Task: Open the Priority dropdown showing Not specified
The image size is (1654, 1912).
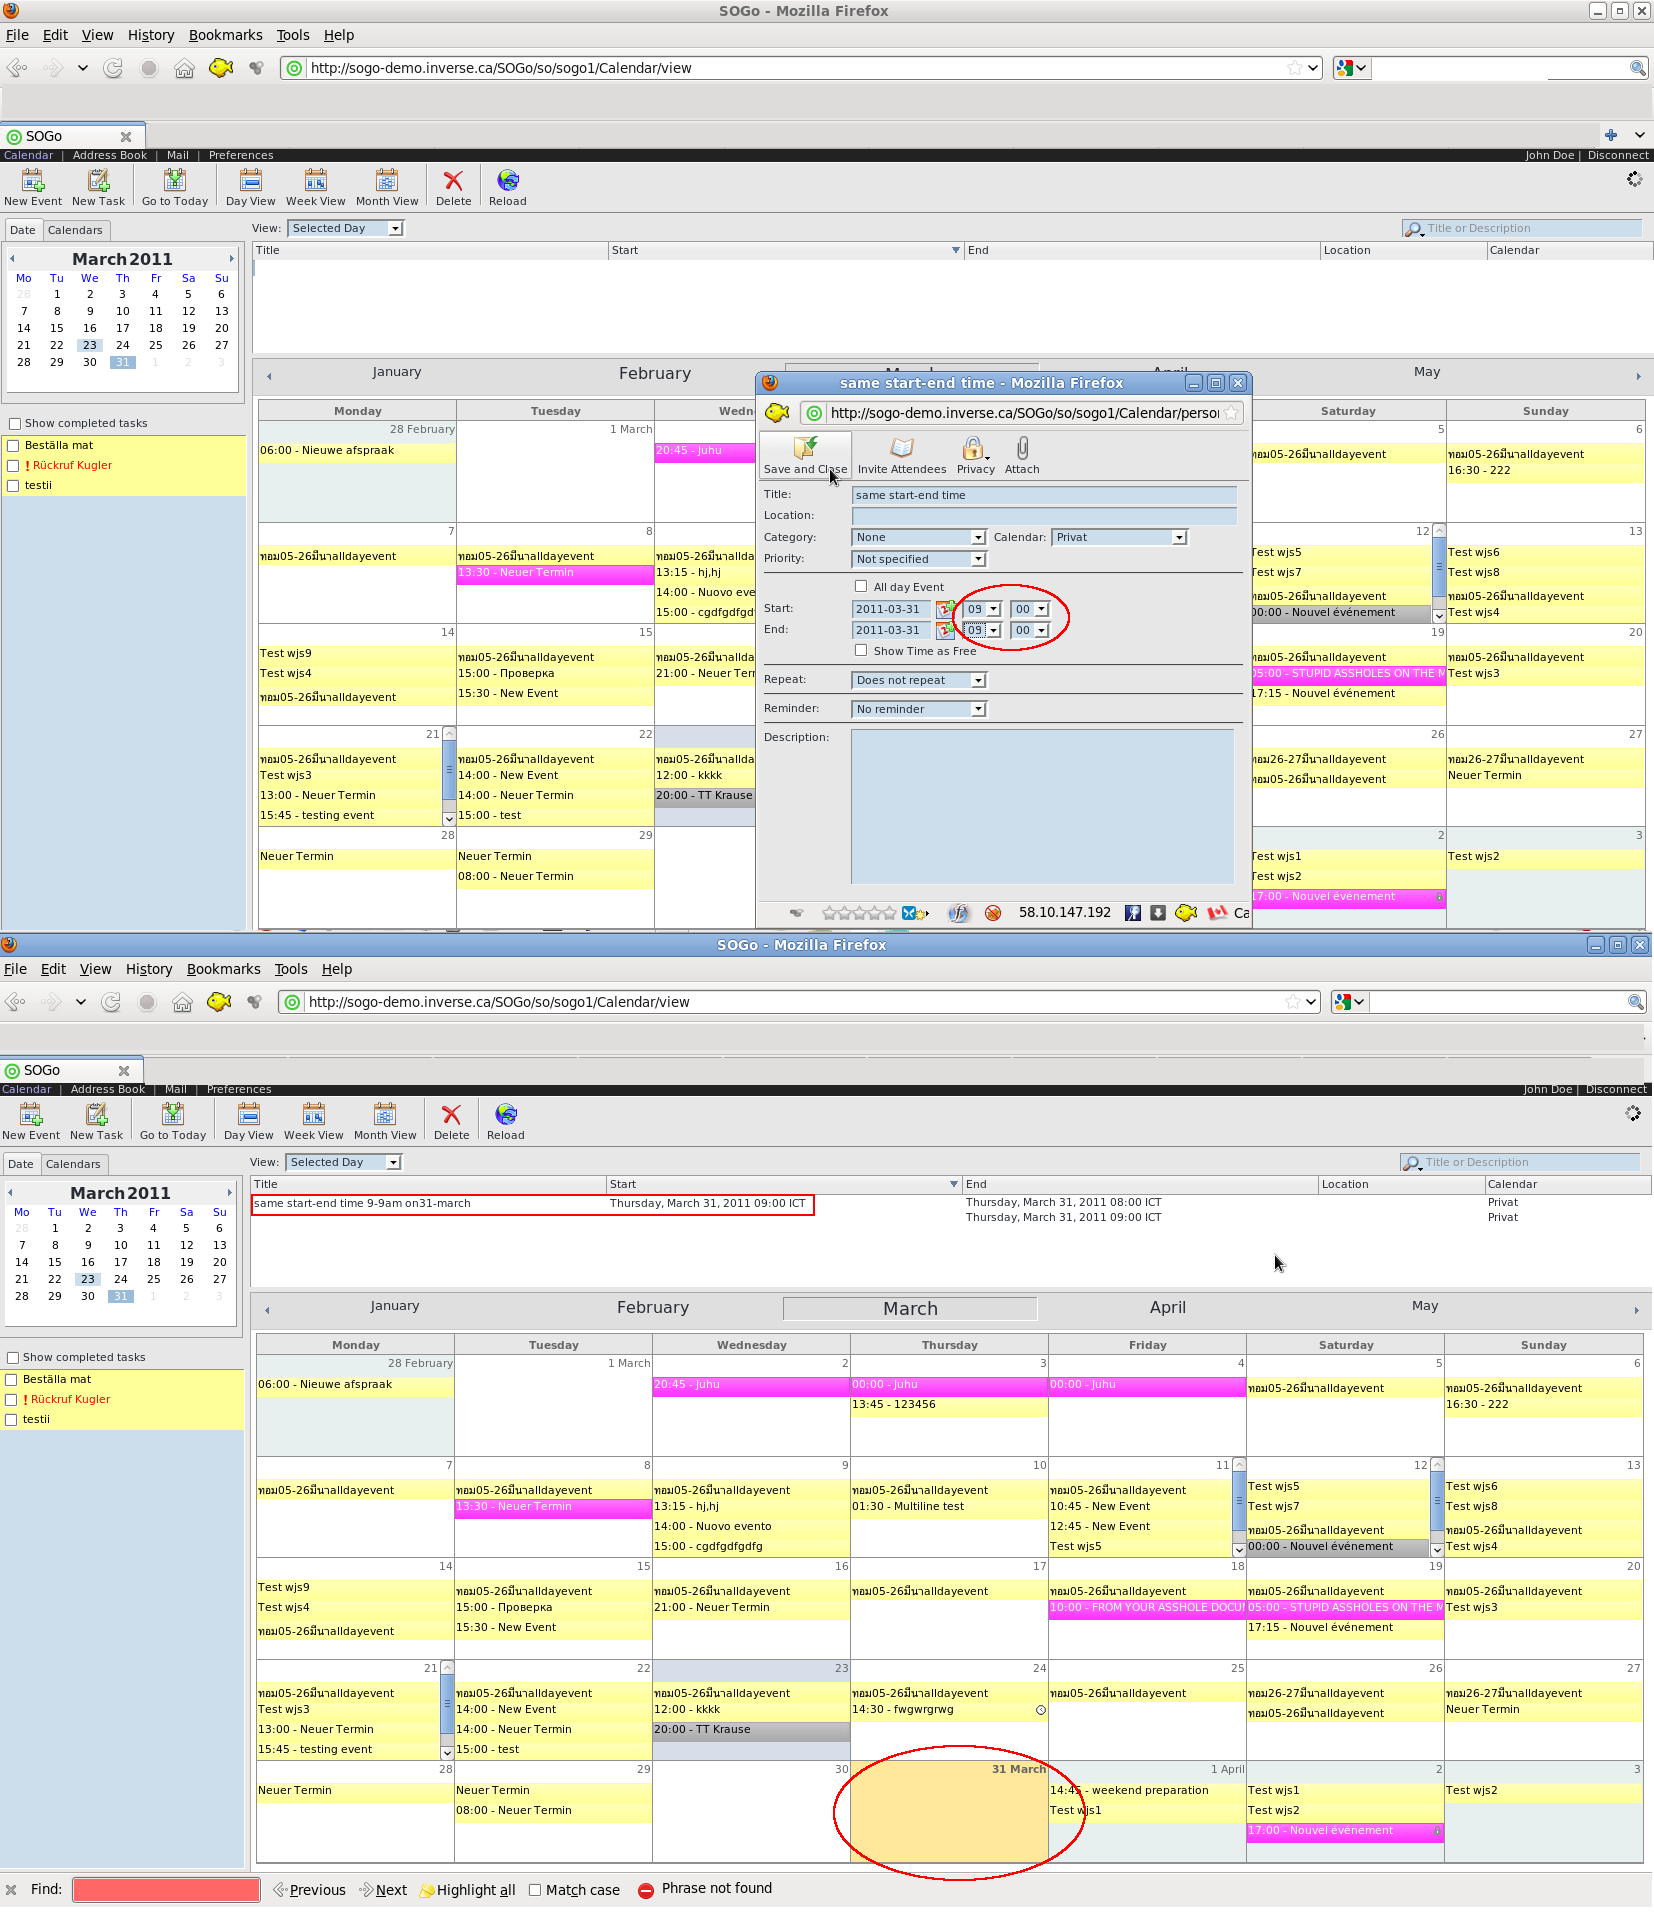Action: tap(918, 560)
